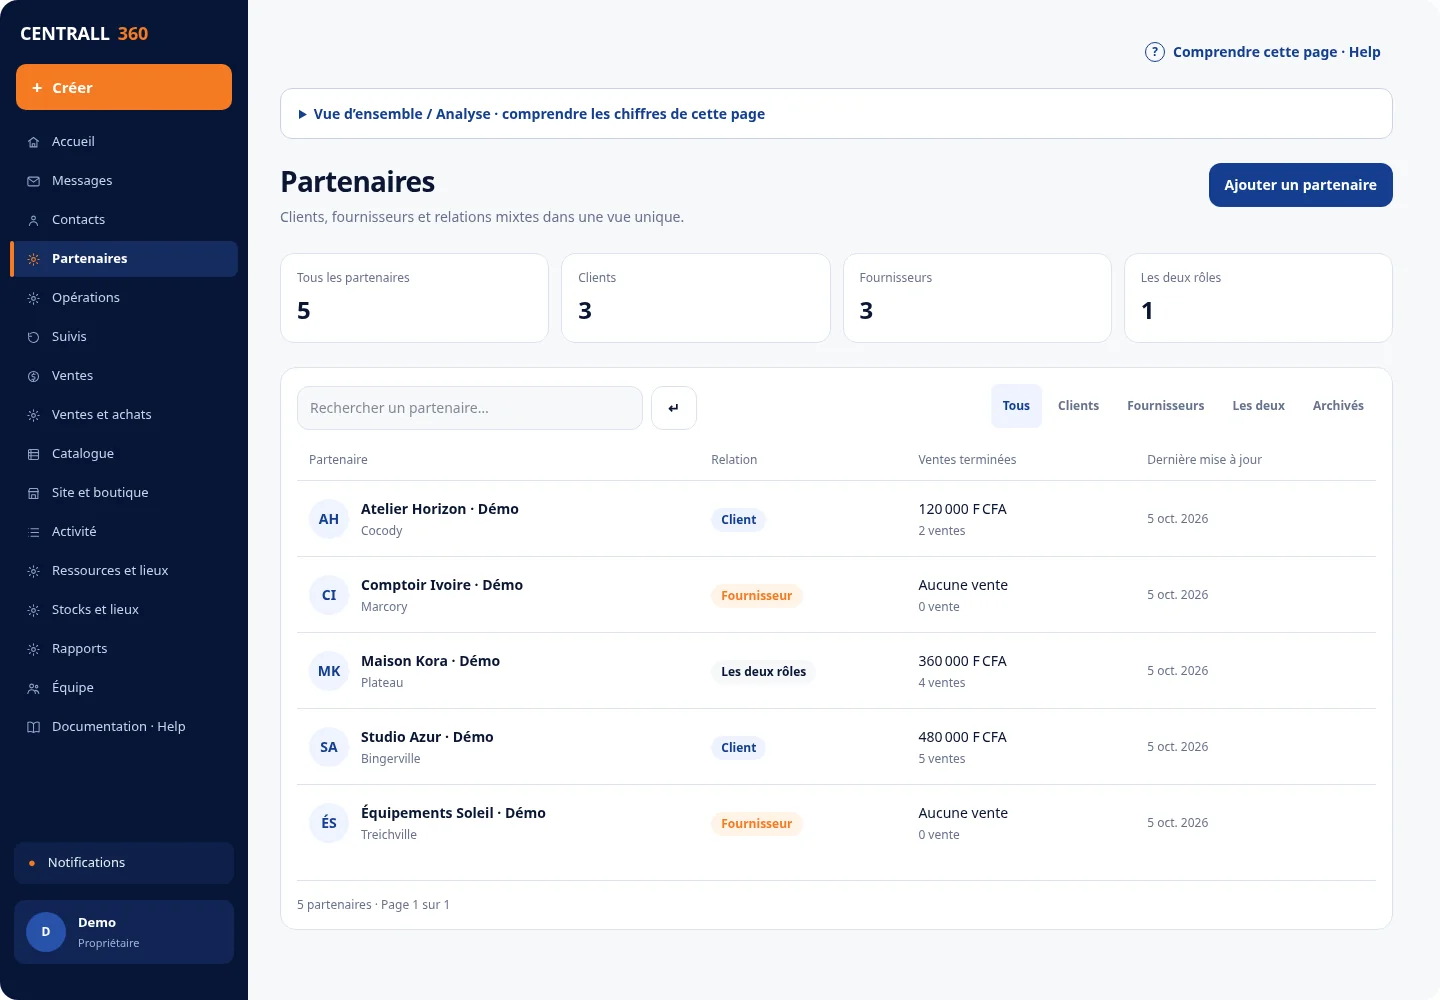Click the CENTRALL 360 logo

pyautogui.click(x=84, y=34)
